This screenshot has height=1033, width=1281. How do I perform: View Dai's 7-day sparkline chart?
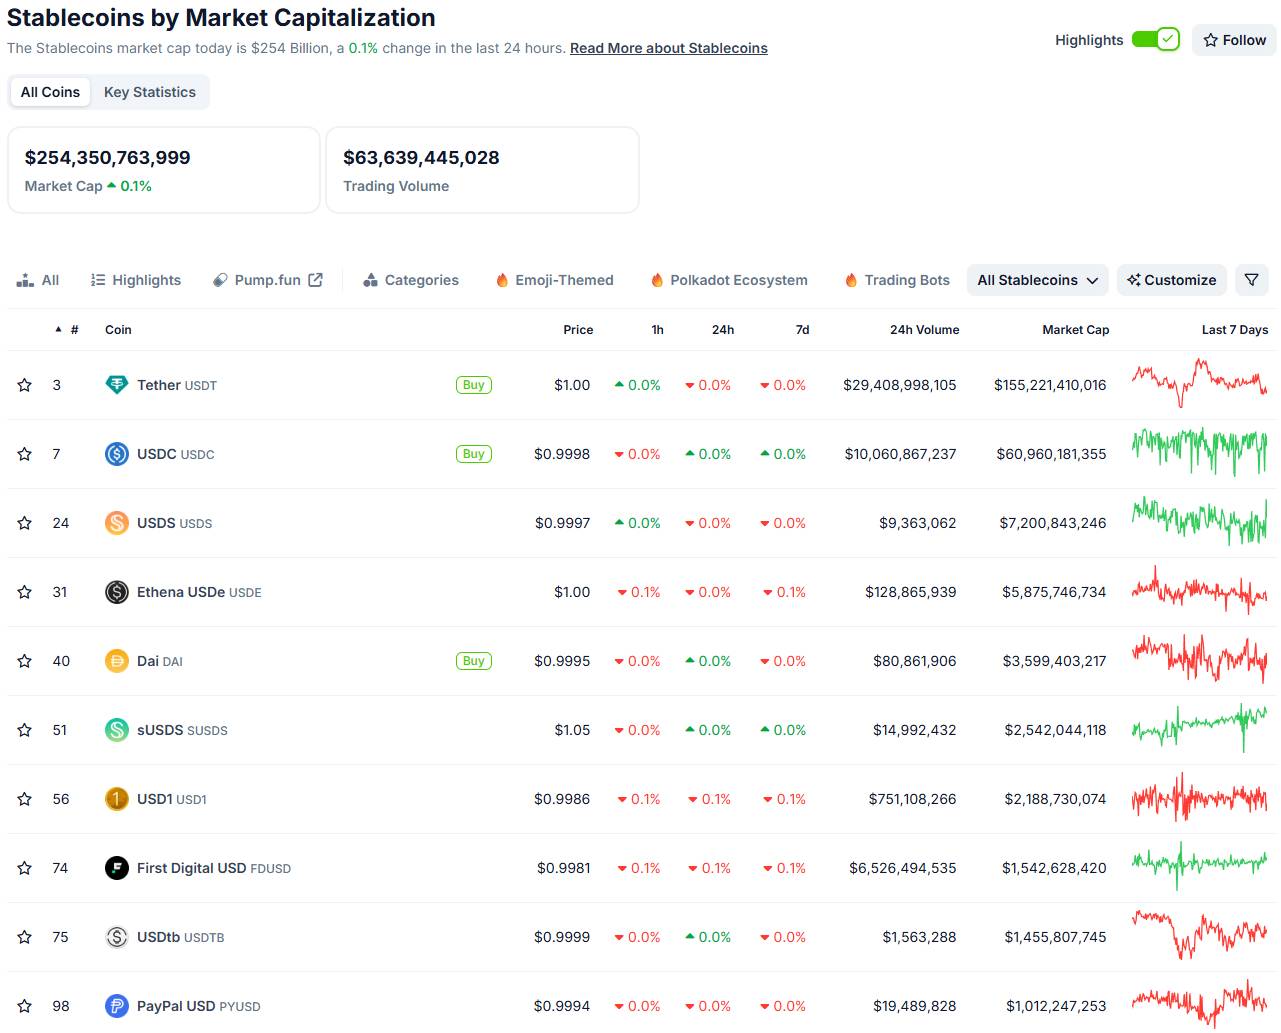click(1199, 659)
